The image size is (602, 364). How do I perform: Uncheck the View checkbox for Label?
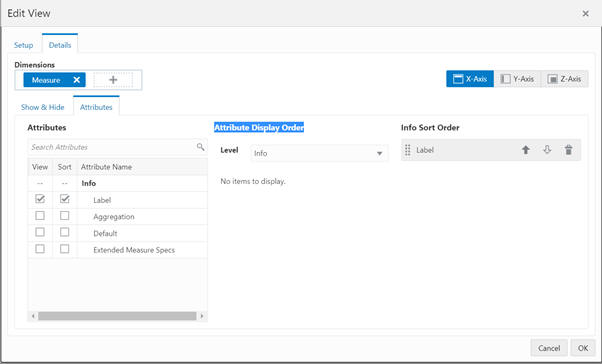(40, 199)
